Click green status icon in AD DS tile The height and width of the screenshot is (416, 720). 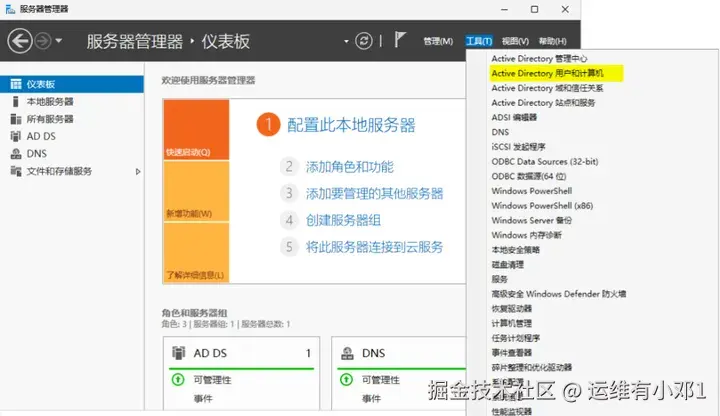[x=178, y=380]
